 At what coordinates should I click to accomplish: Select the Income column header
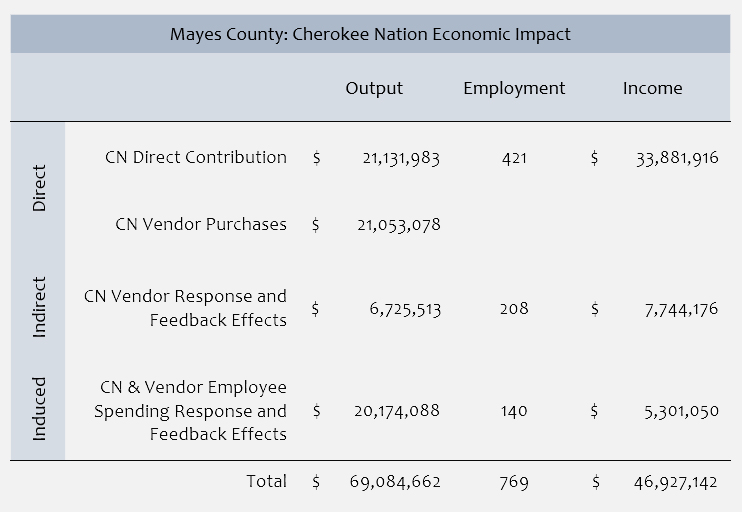(652, 88)
